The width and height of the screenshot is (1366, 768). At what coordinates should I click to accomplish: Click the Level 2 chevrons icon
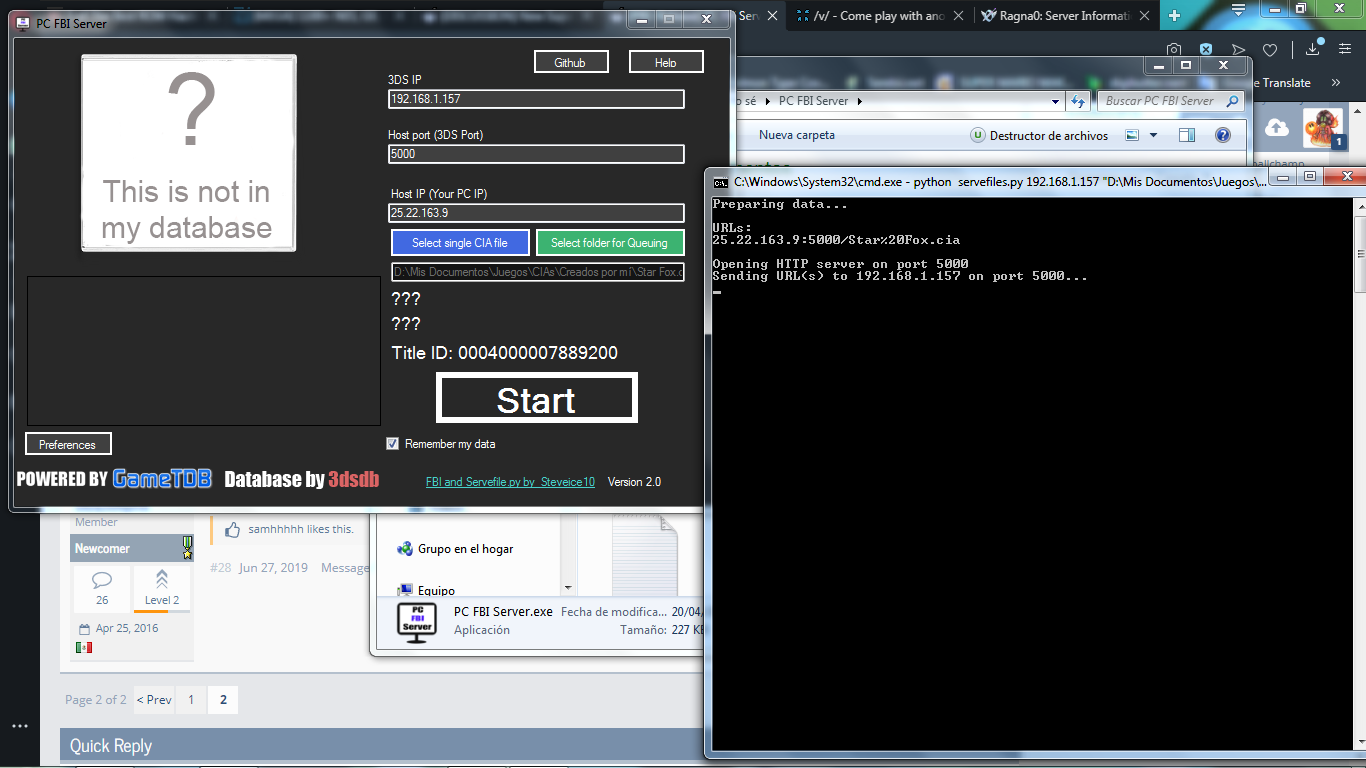162,580
